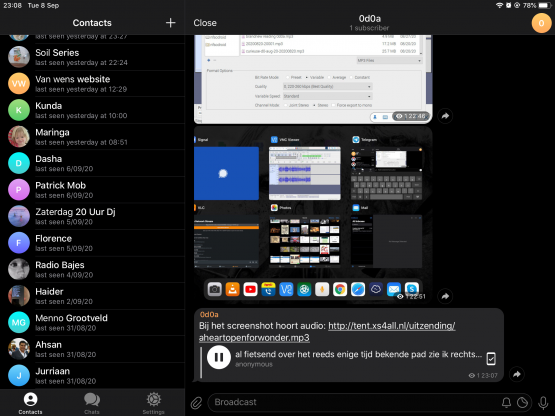
Task: Open scheduled message timer icon
Action: tap(522, 402)
